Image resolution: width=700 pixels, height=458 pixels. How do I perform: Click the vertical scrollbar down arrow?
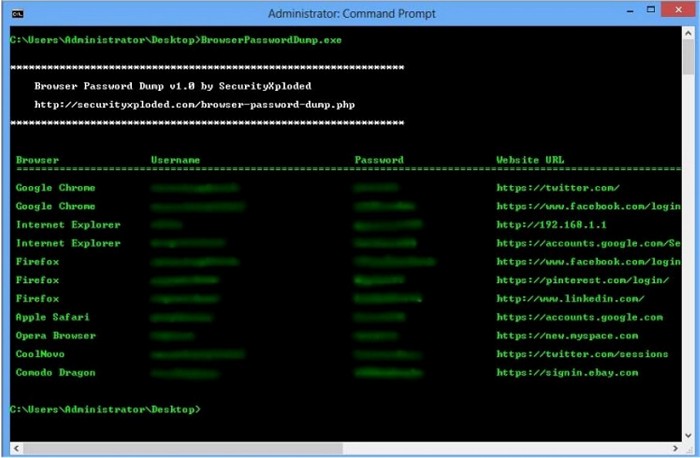688,435
